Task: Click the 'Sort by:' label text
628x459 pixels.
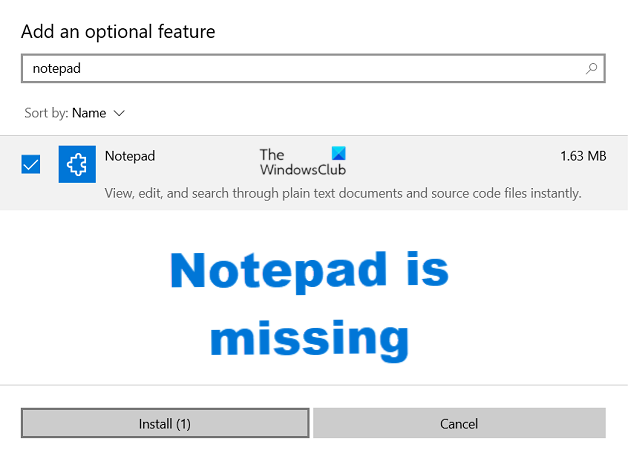Action: click(45, 113)
